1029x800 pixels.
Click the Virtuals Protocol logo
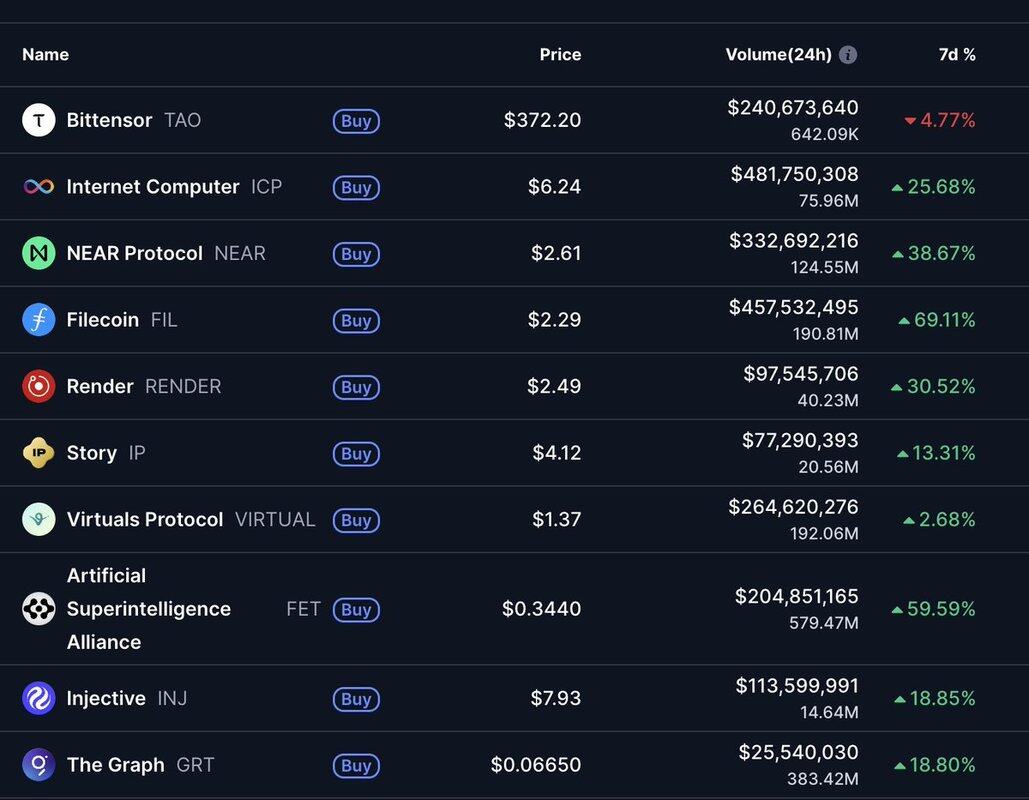click(38, 520)
